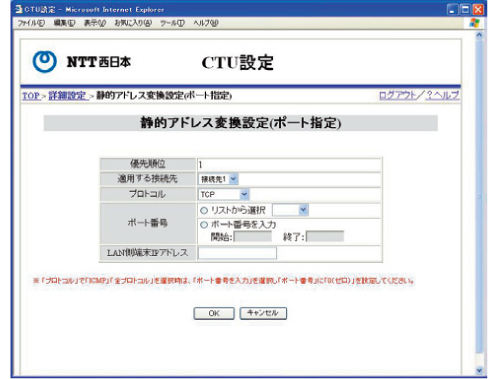Click the 優先順位 value 1
This screenshot has height=379, width=500.
tap(201, 165)
